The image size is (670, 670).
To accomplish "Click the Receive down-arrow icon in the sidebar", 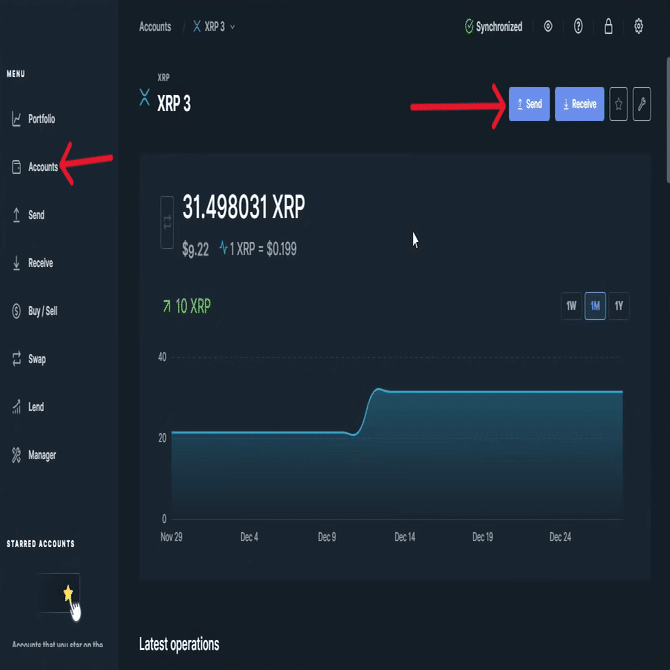I will tap(16, 263).
